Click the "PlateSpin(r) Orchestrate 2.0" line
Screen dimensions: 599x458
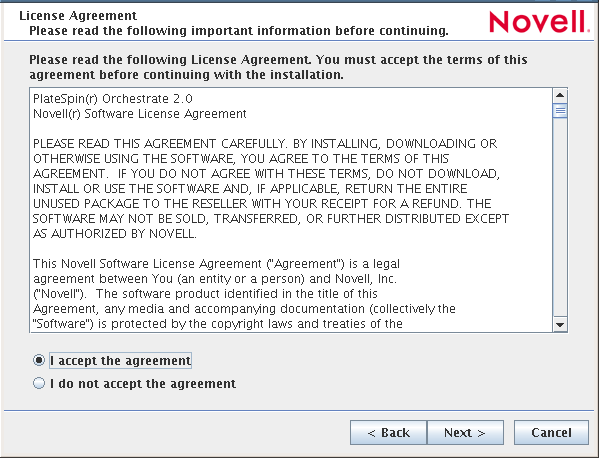pyautogui.click(x=113, y=99)
